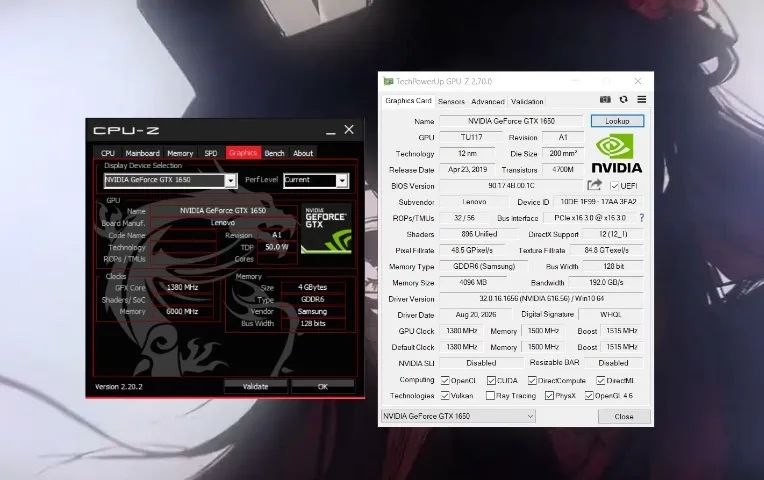Click the BIOS export share icon
The image size is (764, 480).
tap(594, 185)
